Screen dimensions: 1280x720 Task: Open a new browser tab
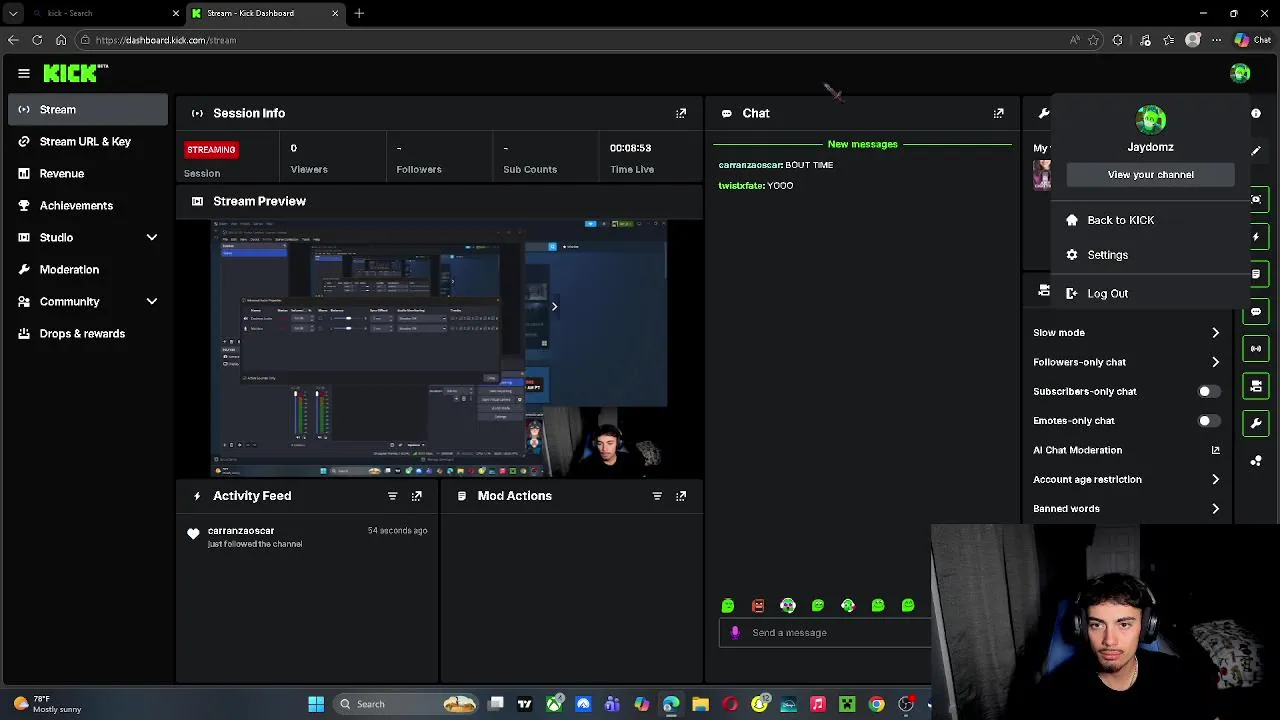(x=359, y=13)
